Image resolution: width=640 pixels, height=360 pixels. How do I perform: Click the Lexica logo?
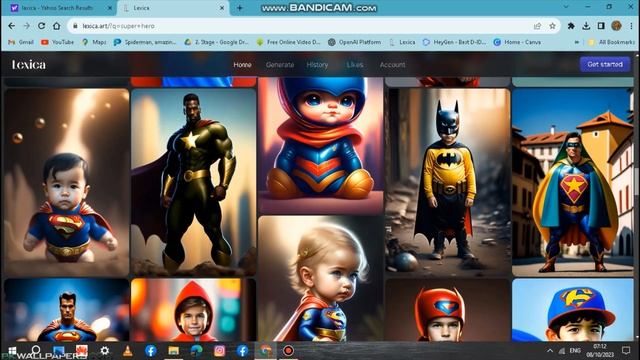tap(29, 64)
